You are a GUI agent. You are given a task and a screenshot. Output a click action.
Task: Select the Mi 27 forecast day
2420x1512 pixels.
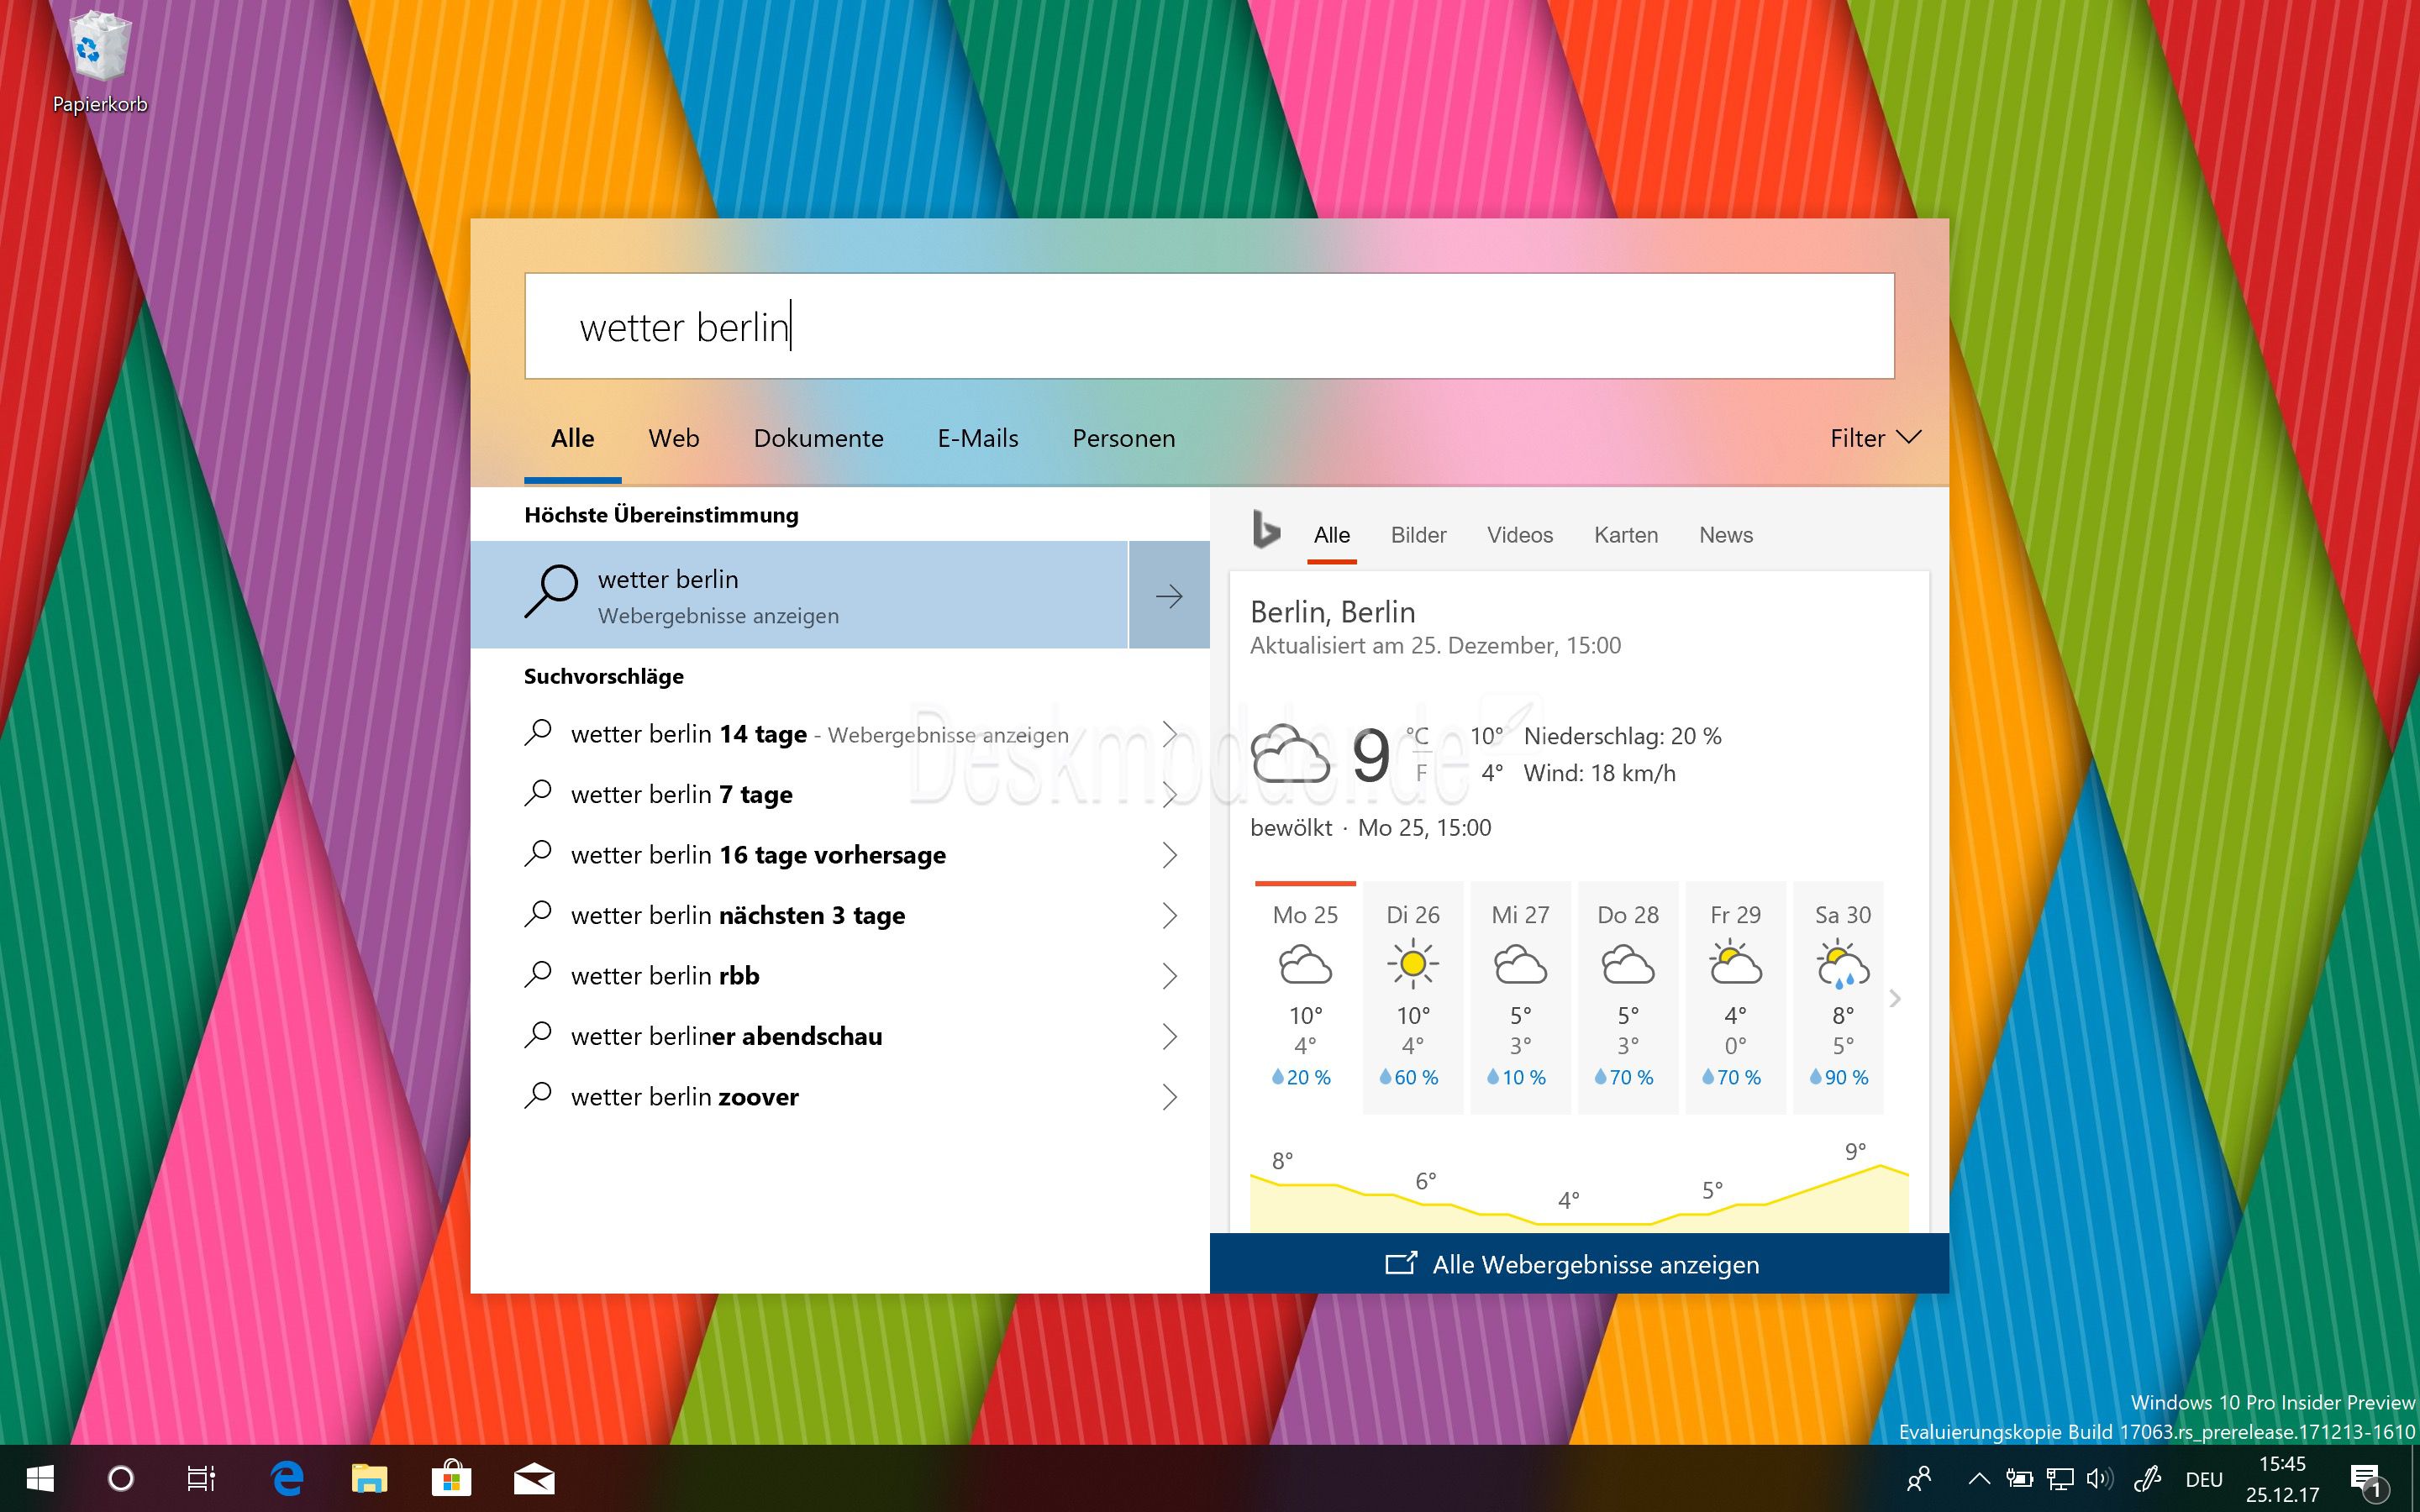[1520, 997]
